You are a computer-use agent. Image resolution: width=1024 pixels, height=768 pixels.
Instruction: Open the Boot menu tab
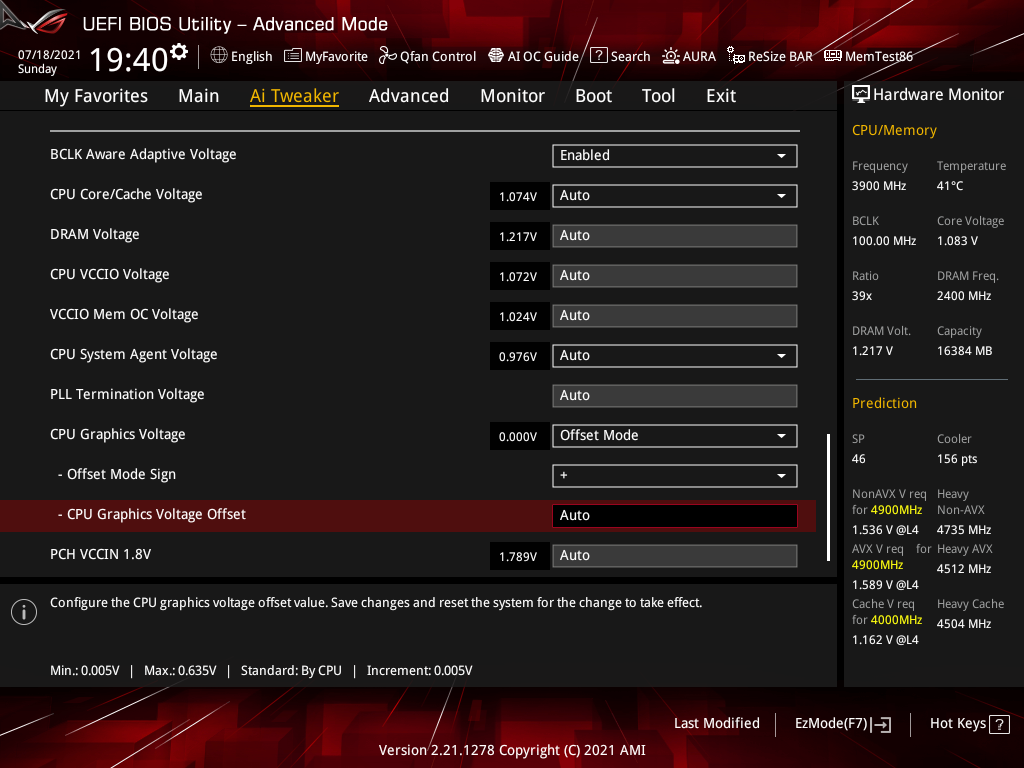[593, 95]
